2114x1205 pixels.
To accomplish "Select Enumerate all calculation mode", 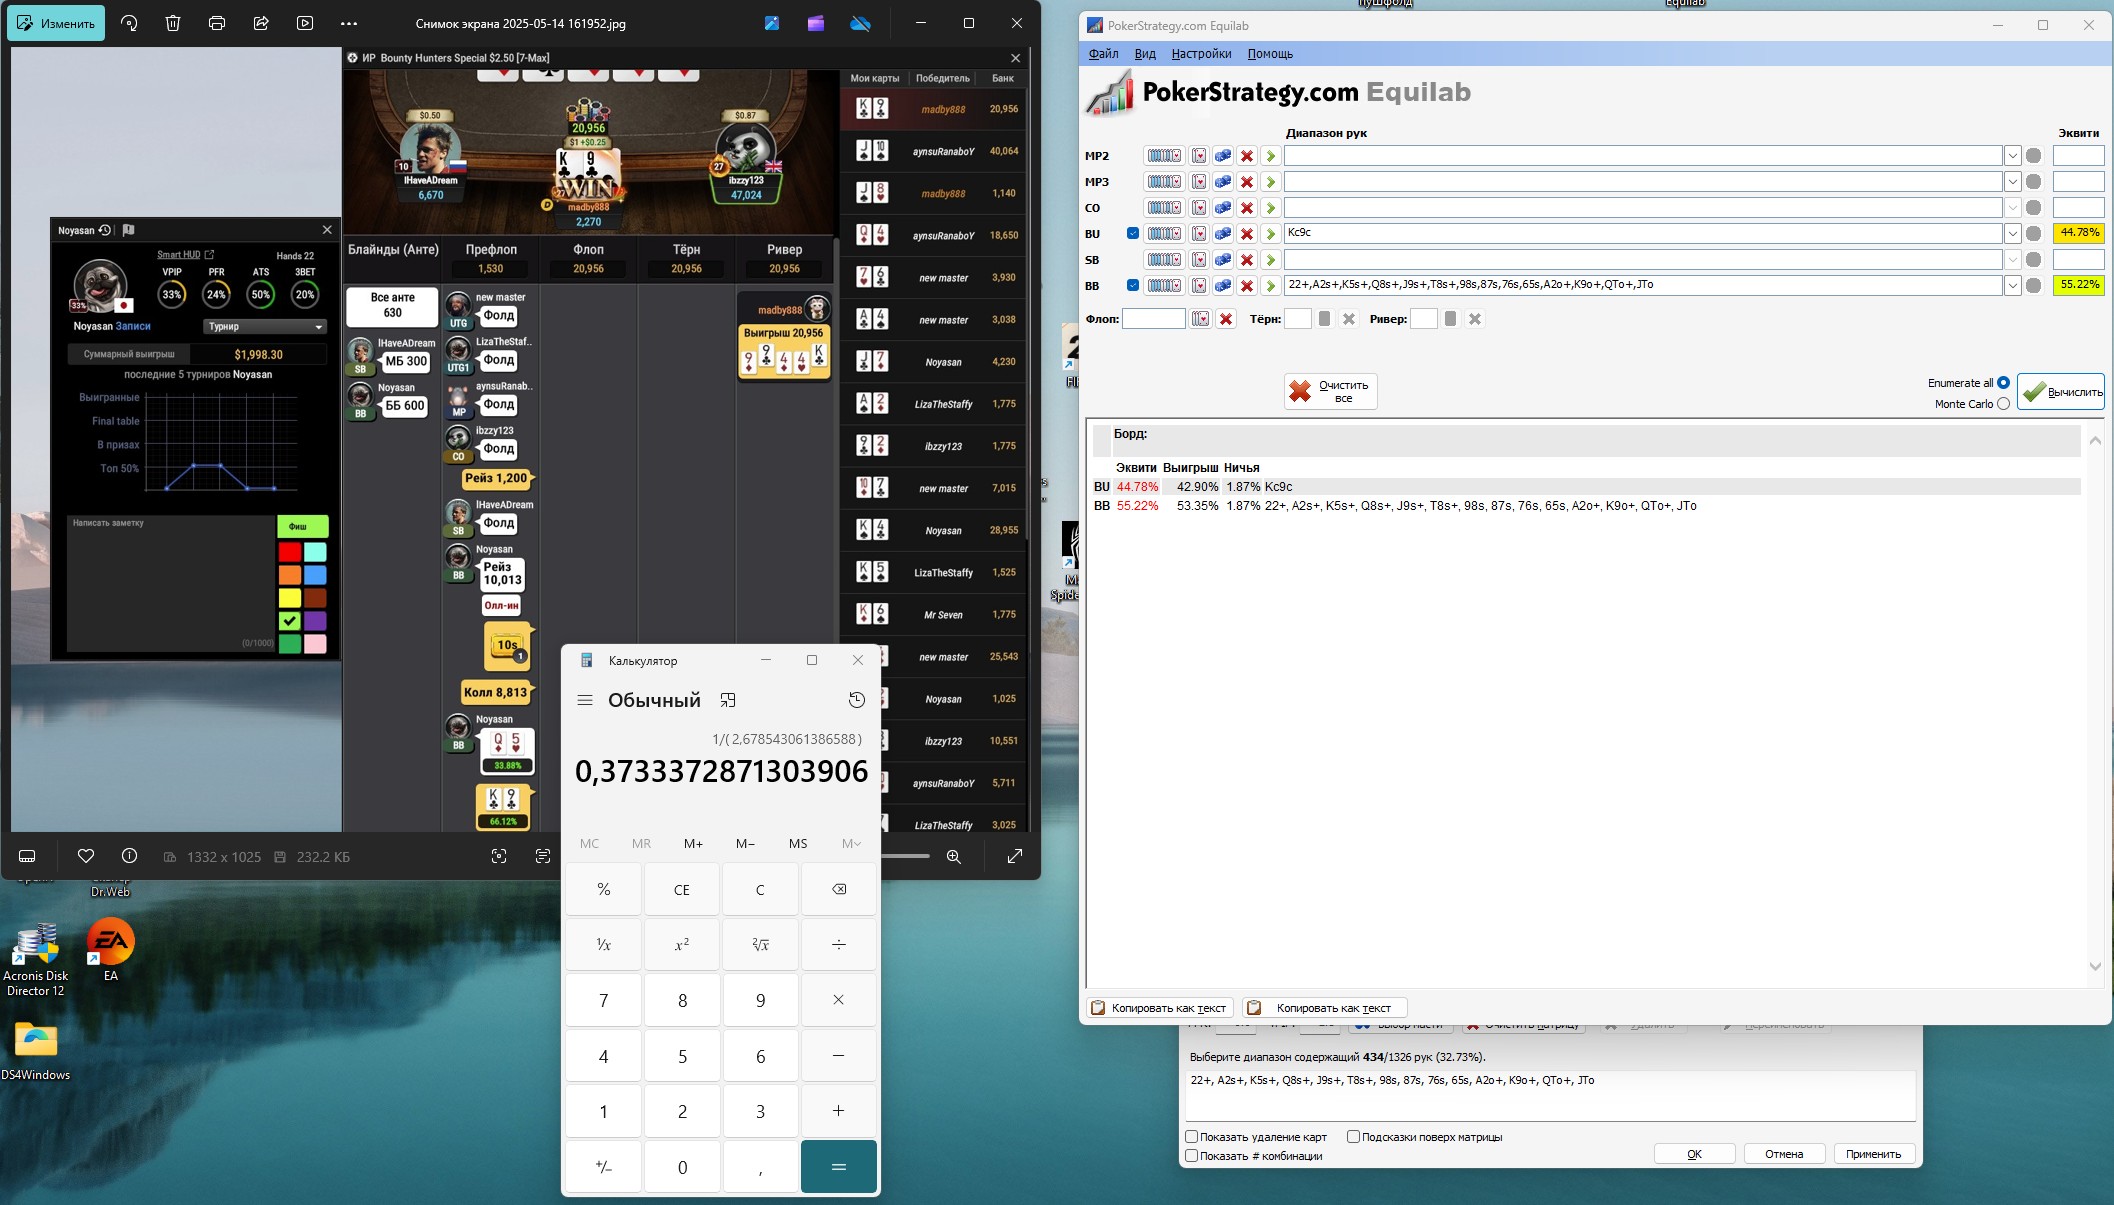I will [2003, 383].
